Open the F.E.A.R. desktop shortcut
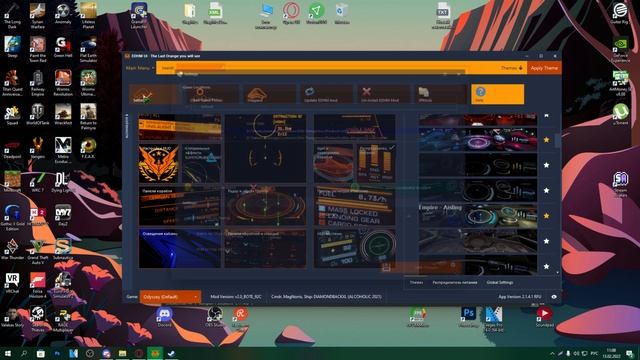The height and width of the screenshot is (360, 640). click(88, 148)
